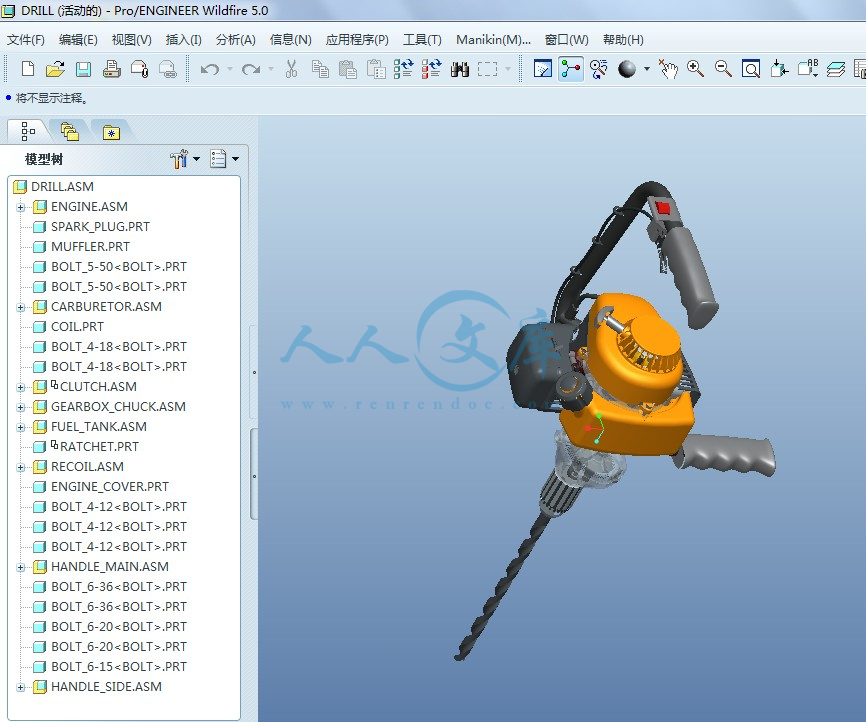This screenshot has width=866, height=722.
Task: Click the Print icon in the toolbar
Action: coord(112,69)
